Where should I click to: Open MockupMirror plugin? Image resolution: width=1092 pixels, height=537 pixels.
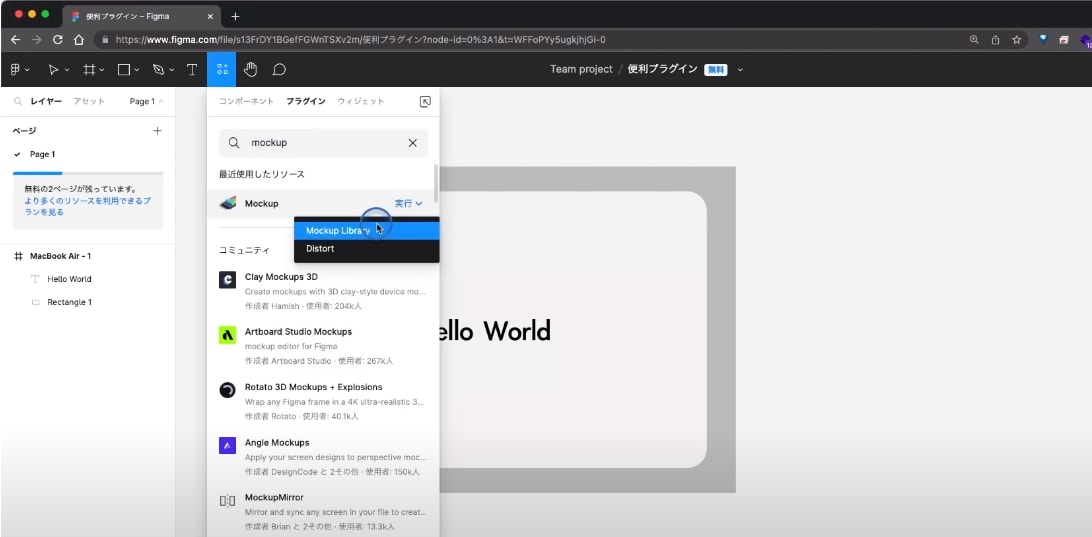pos(323,512)
